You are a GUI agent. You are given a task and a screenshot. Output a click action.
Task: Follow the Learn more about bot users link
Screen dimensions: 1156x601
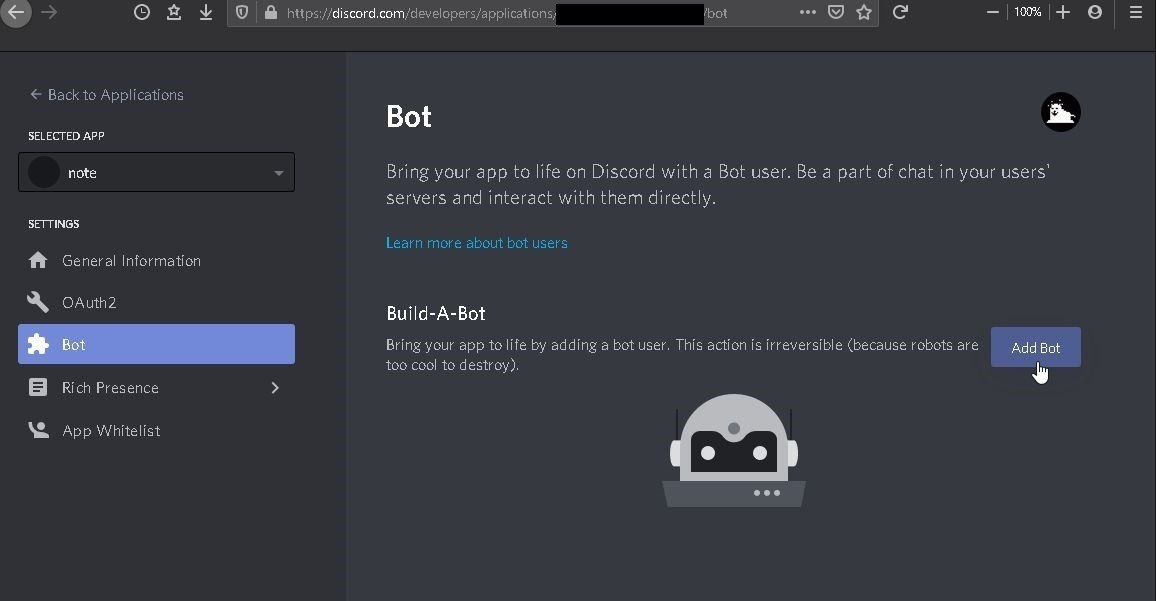(x=476, y=243)
